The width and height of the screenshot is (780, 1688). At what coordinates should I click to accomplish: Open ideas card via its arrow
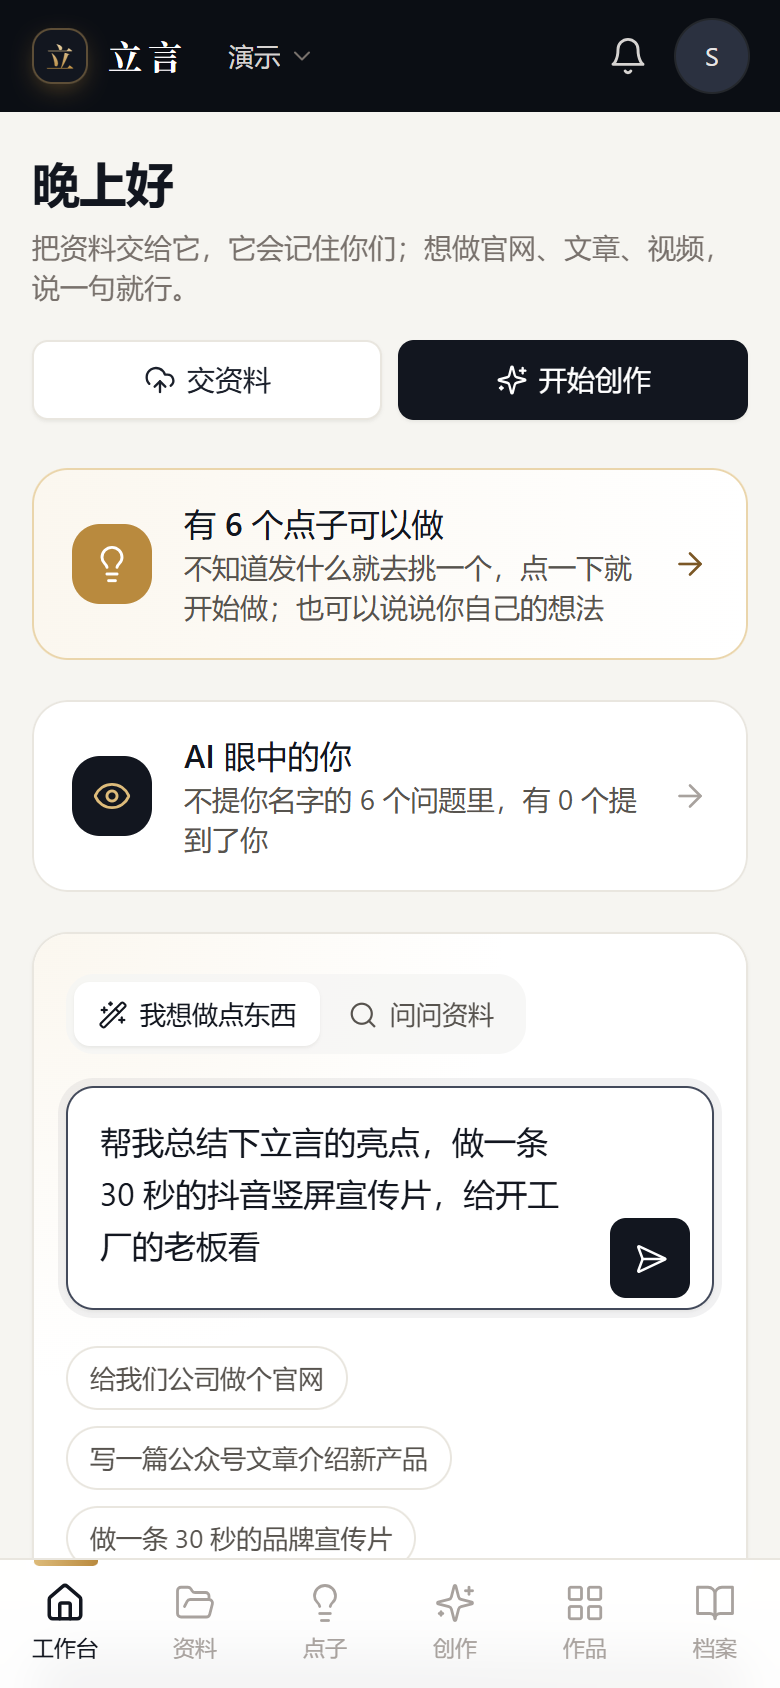pyautogui.click(x=690, y=564)
